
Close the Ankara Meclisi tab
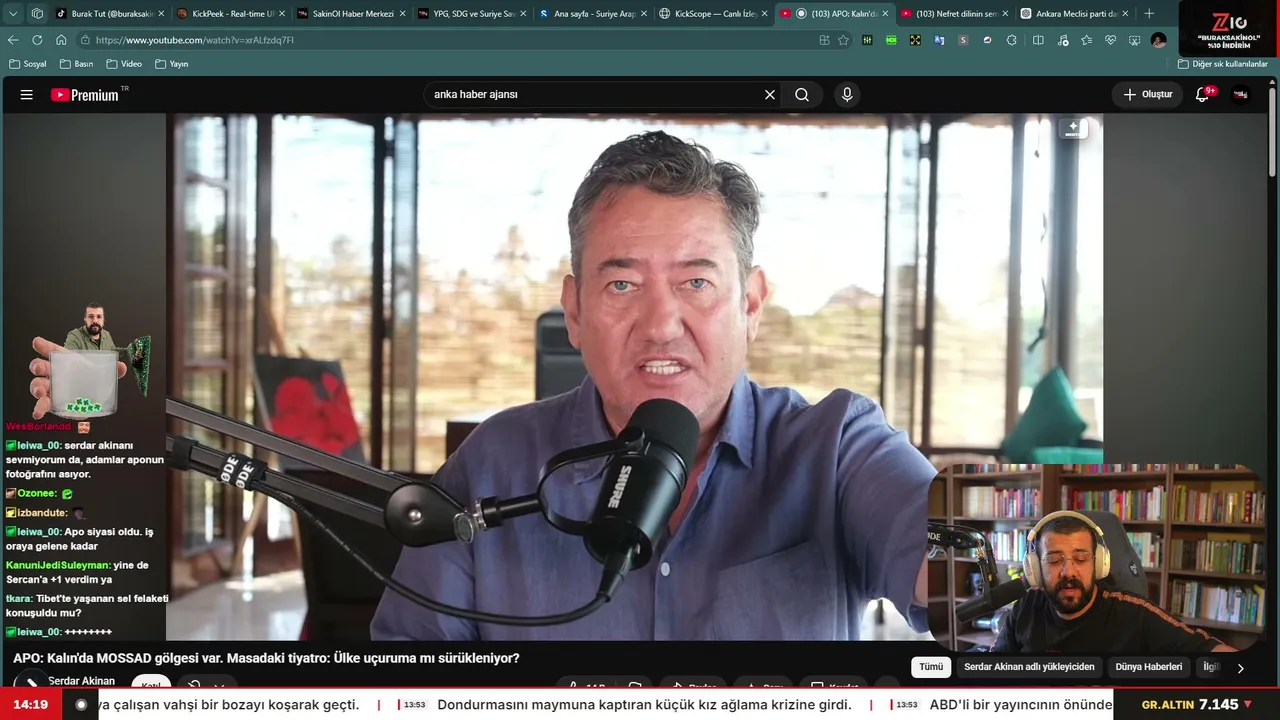1125,14
